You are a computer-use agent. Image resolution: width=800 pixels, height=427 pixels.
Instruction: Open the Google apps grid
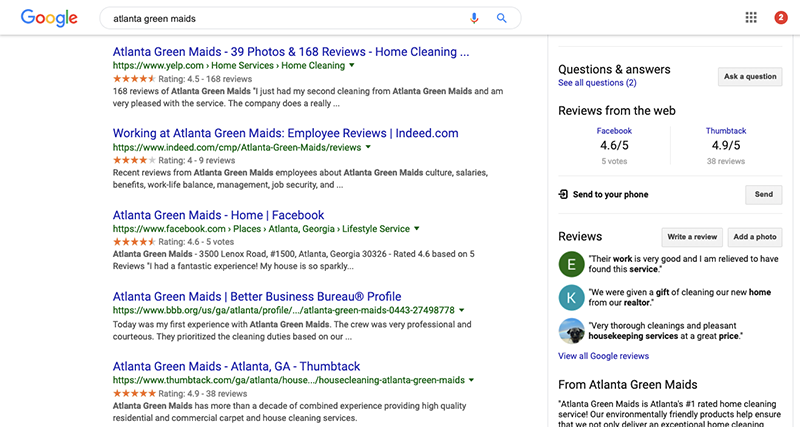751,18
